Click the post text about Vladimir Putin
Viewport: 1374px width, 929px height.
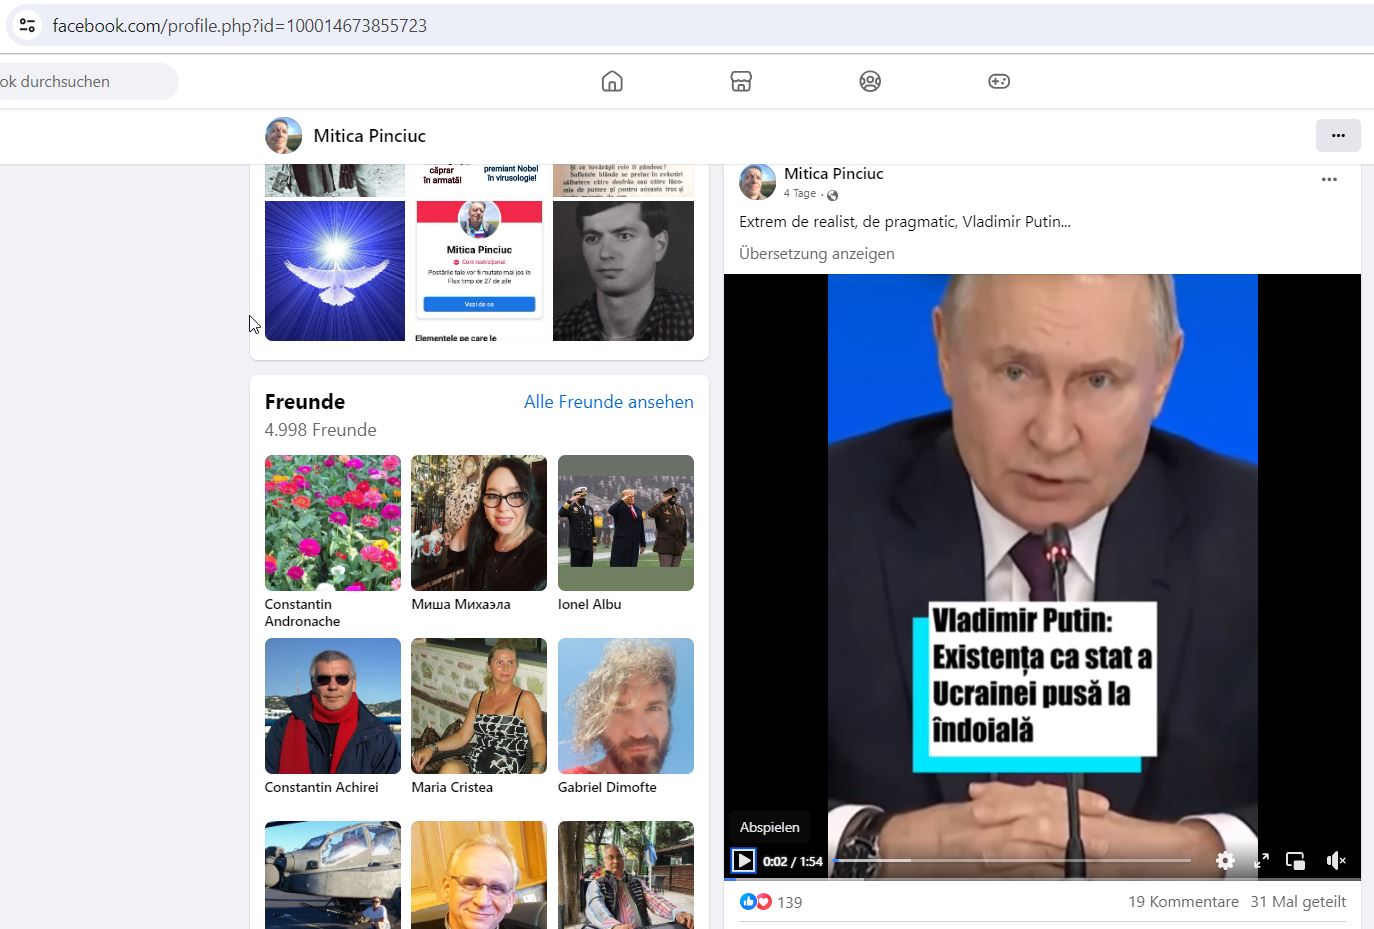(x=905, y=222)
